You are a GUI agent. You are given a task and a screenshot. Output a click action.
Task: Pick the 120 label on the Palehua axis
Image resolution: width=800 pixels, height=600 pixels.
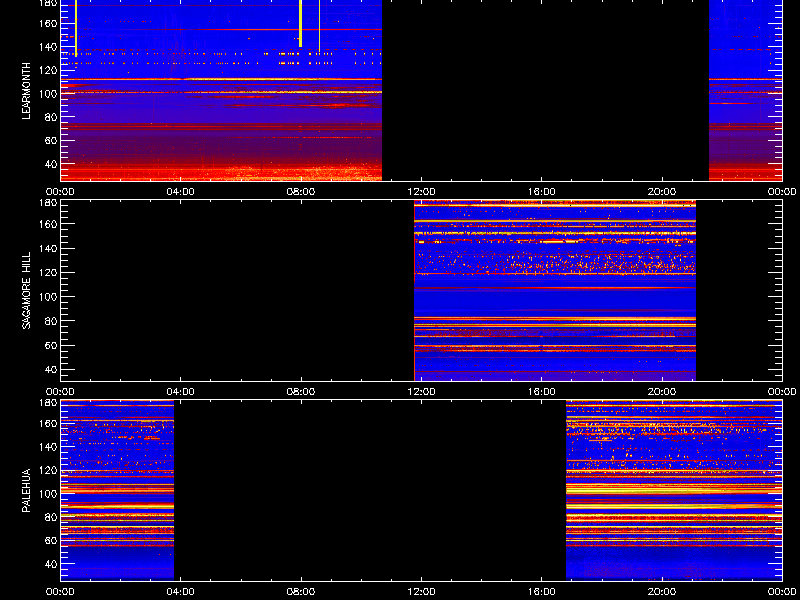(x=48, y=470)
